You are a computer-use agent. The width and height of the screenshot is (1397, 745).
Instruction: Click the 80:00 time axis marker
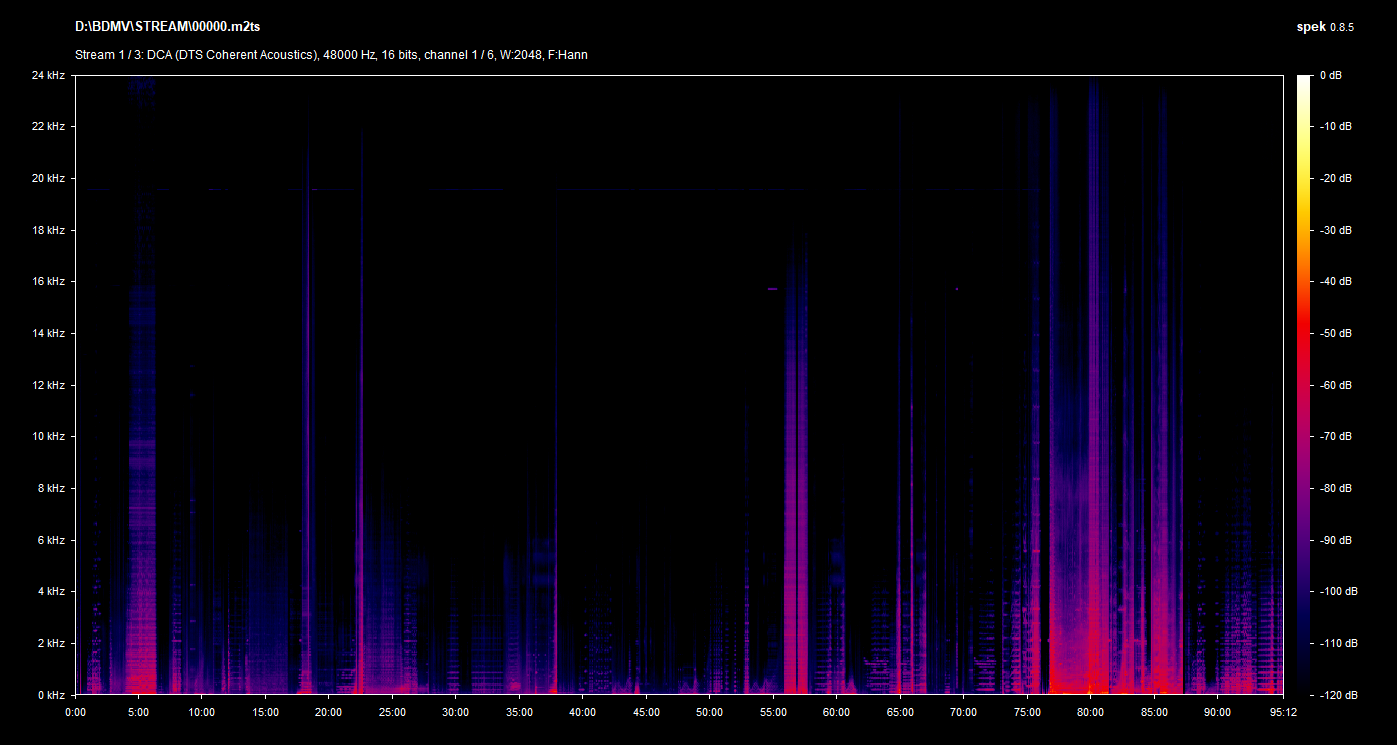coord(1091,712)
